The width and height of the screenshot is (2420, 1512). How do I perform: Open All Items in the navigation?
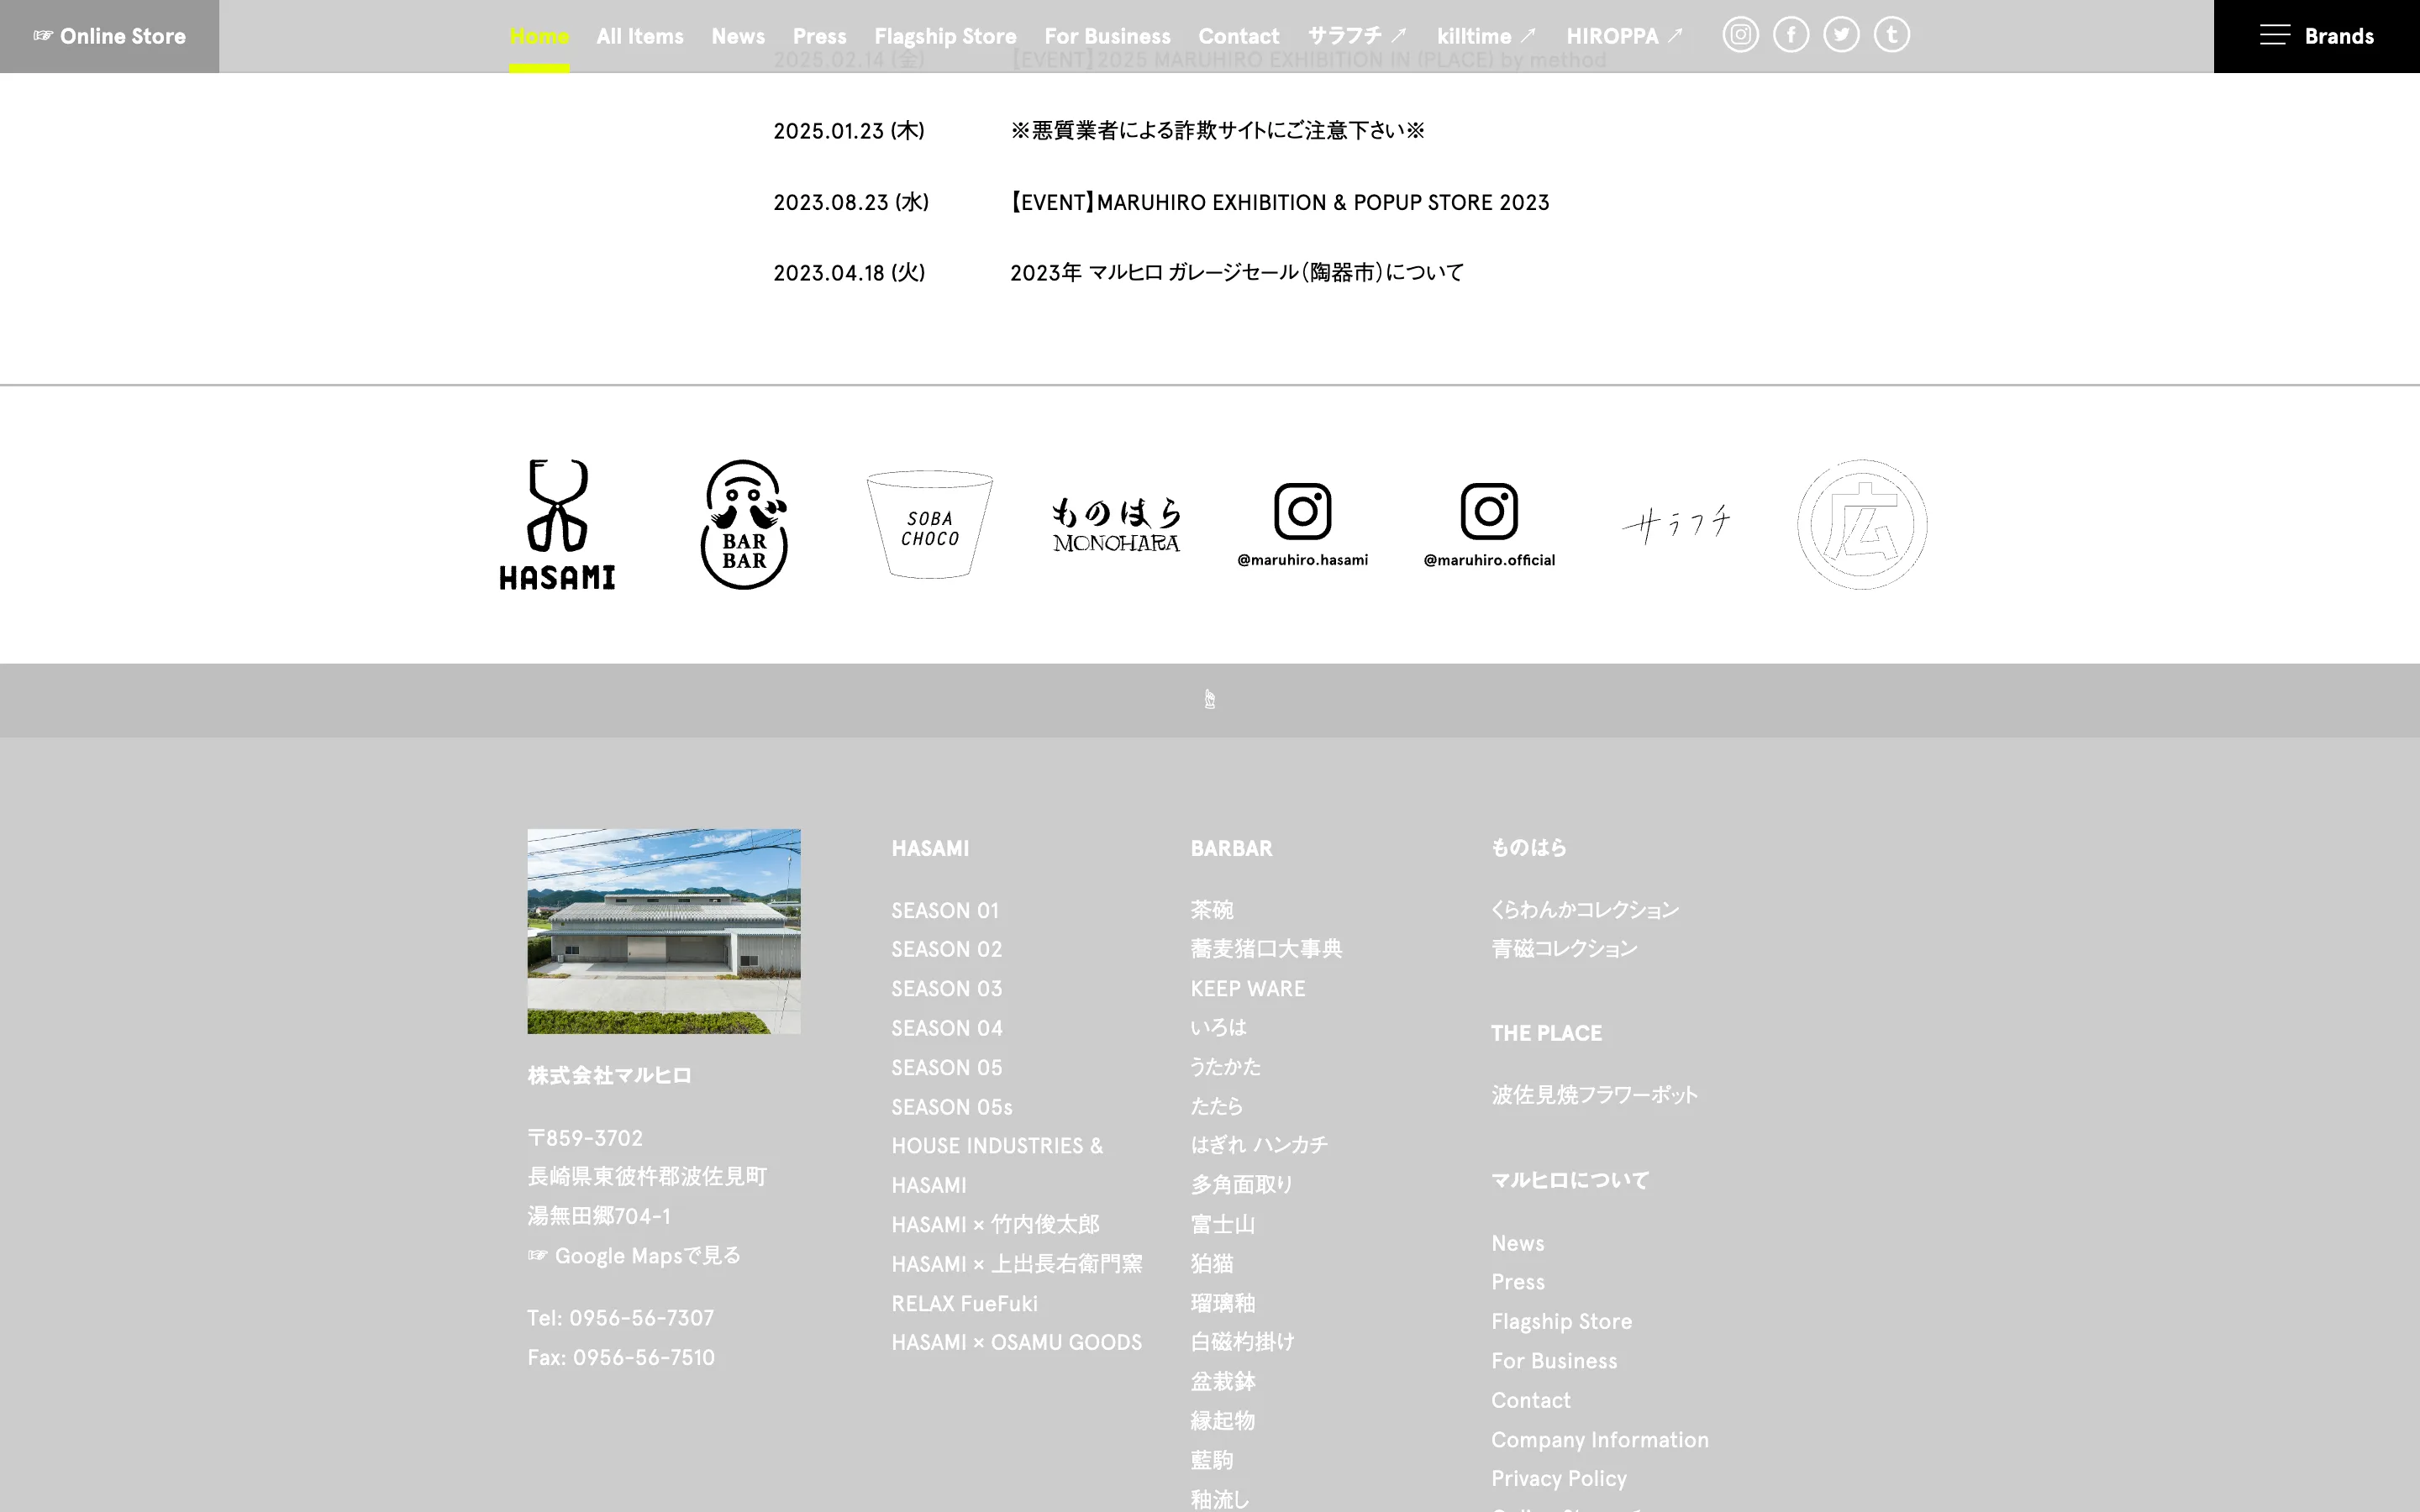tap(640, 36)
